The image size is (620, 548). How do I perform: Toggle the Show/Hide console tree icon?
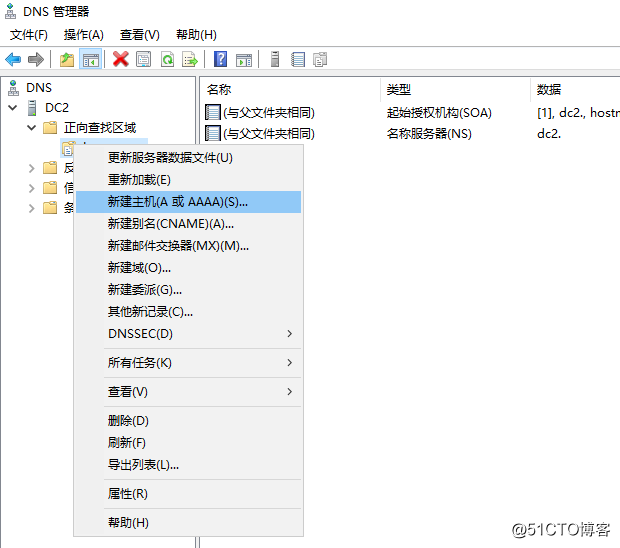(91, 60)
